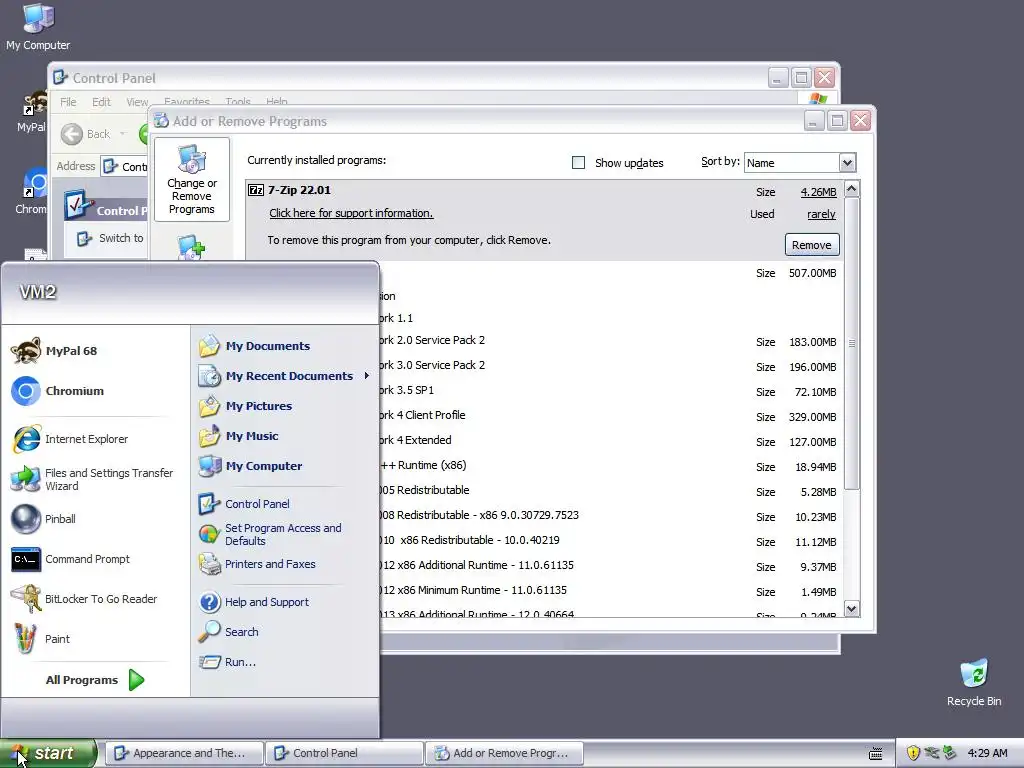Click here for support information link
Screen dimensions: 1024x768
[351, 214]
